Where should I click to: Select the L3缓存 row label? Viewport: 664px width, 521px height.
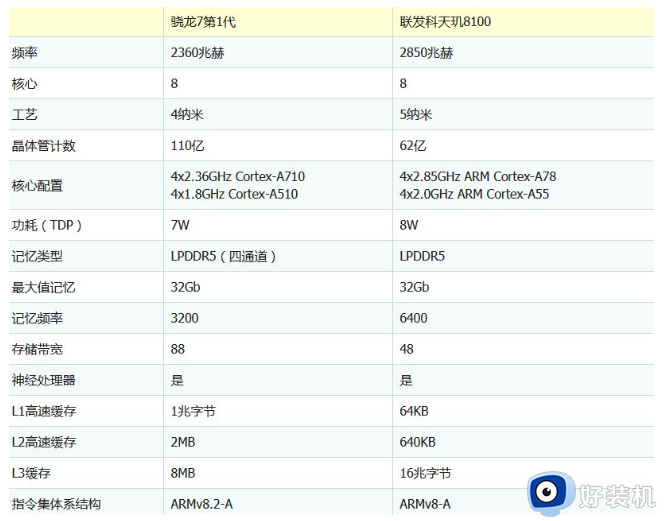(31, 473)
